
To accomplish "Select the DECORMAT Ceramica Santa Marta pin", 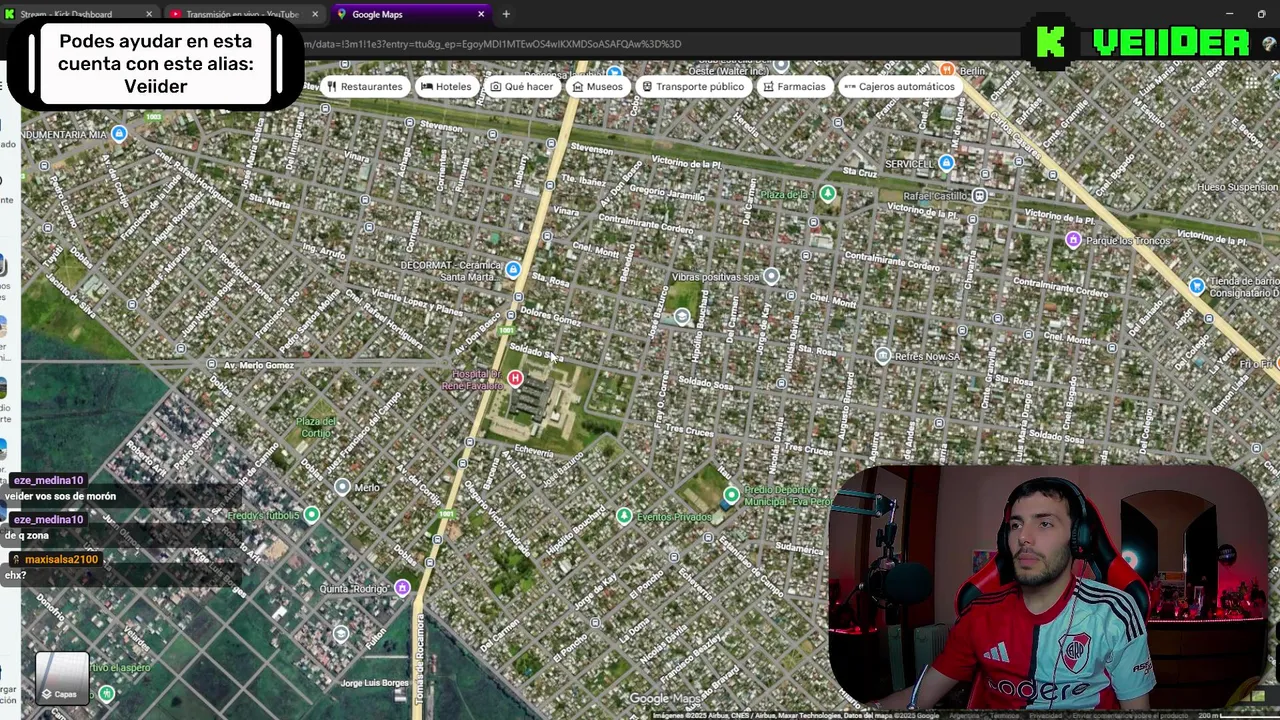I will coord(513,270).
